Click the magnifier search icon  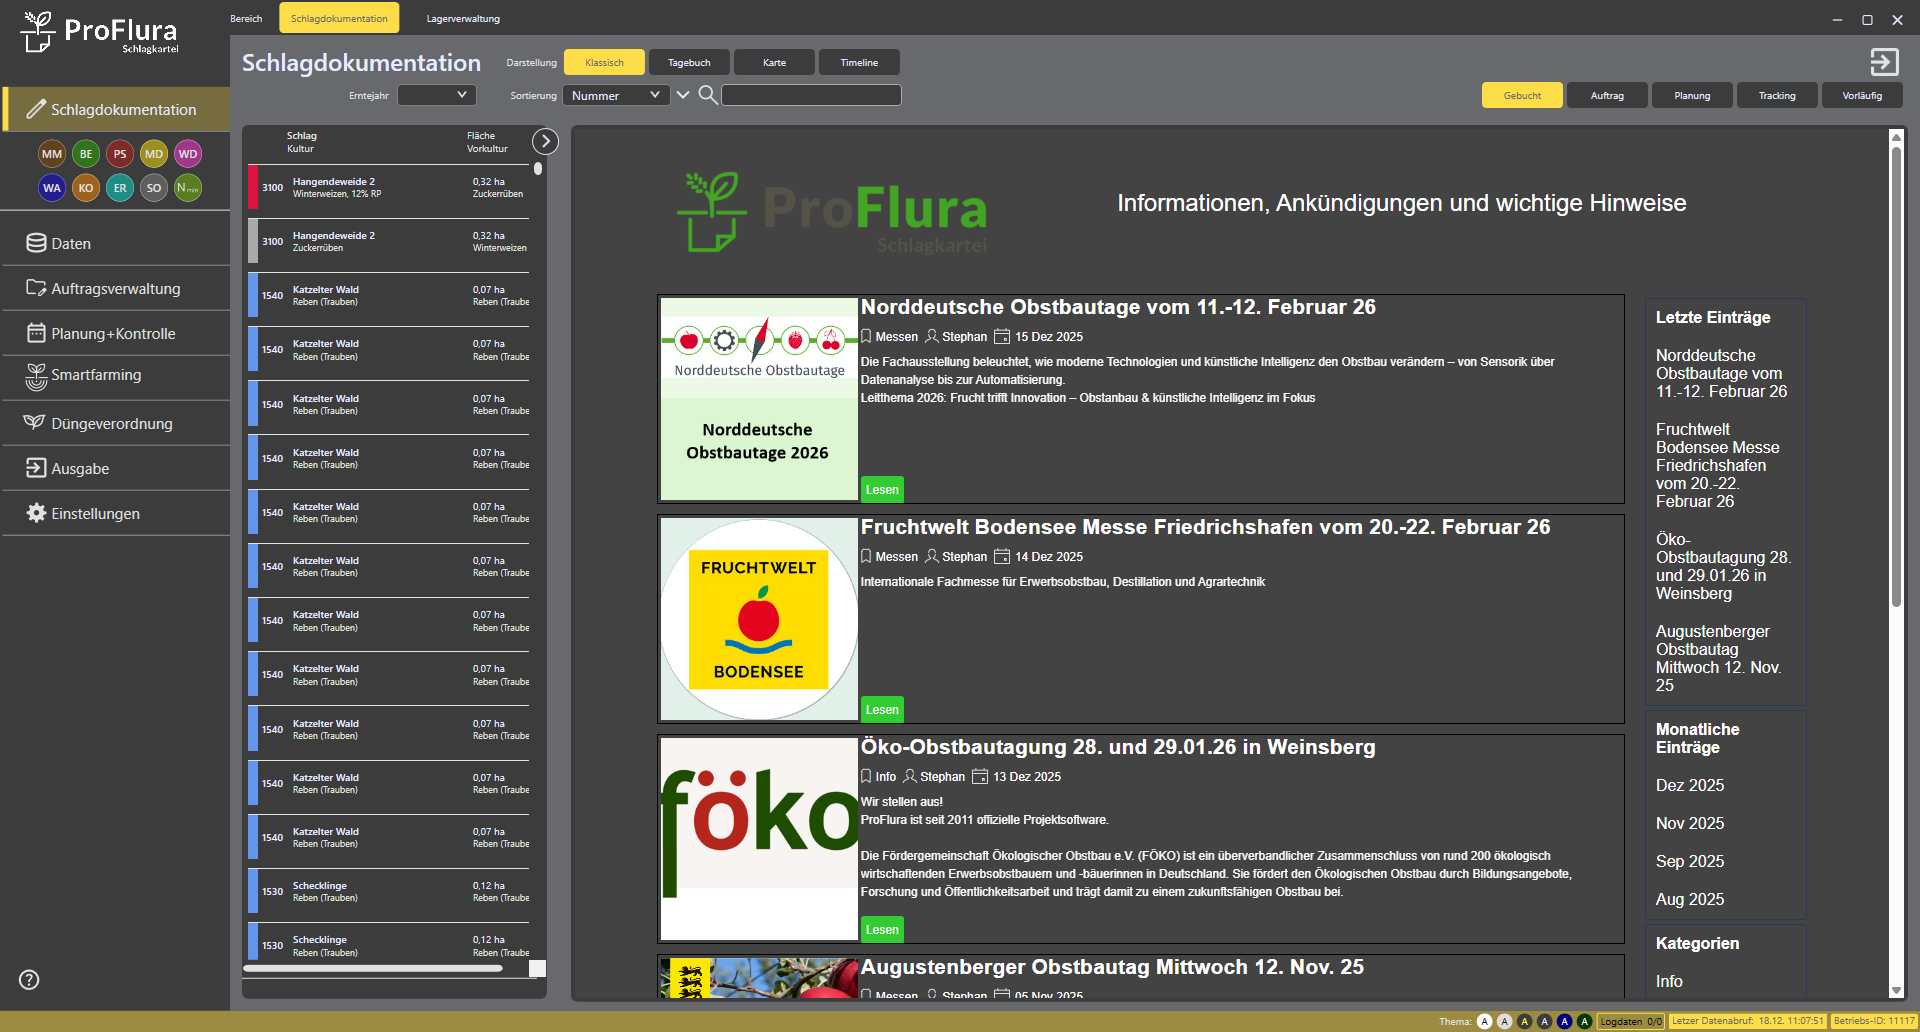(707, 95)
